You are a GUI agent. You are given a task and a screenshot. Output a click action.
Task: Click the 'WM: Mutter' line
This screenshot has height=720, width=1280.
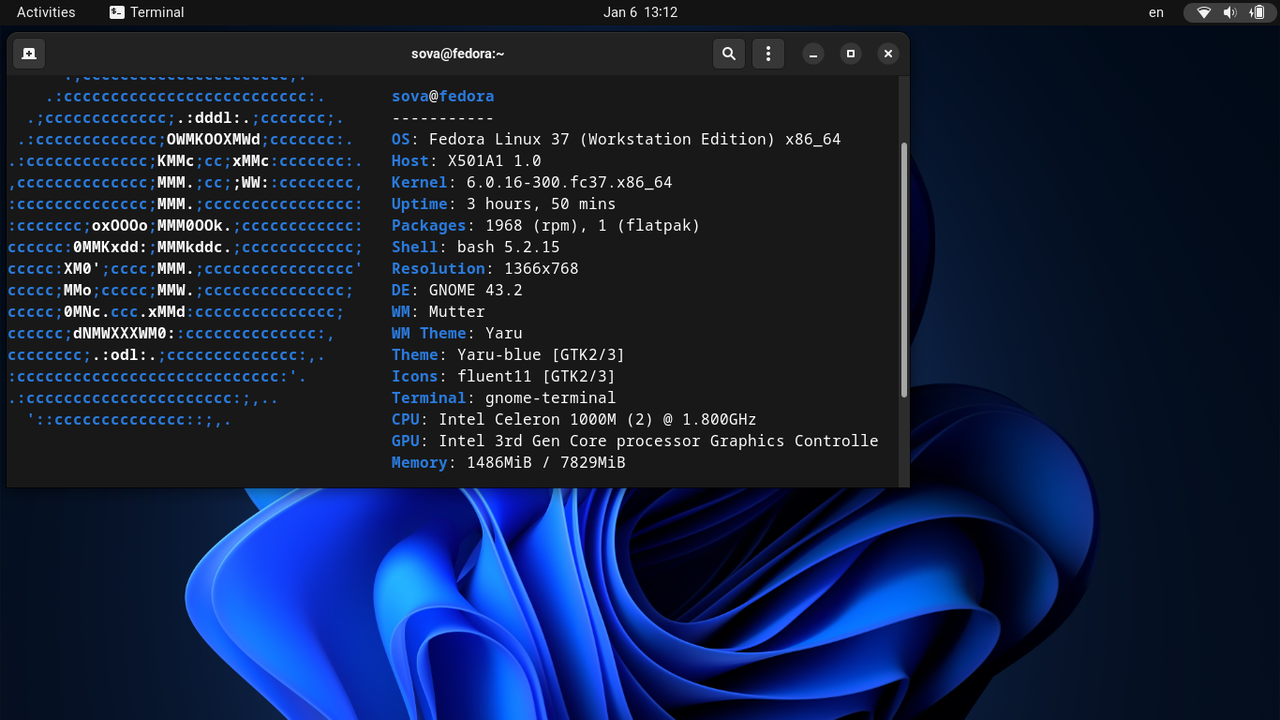438,311
